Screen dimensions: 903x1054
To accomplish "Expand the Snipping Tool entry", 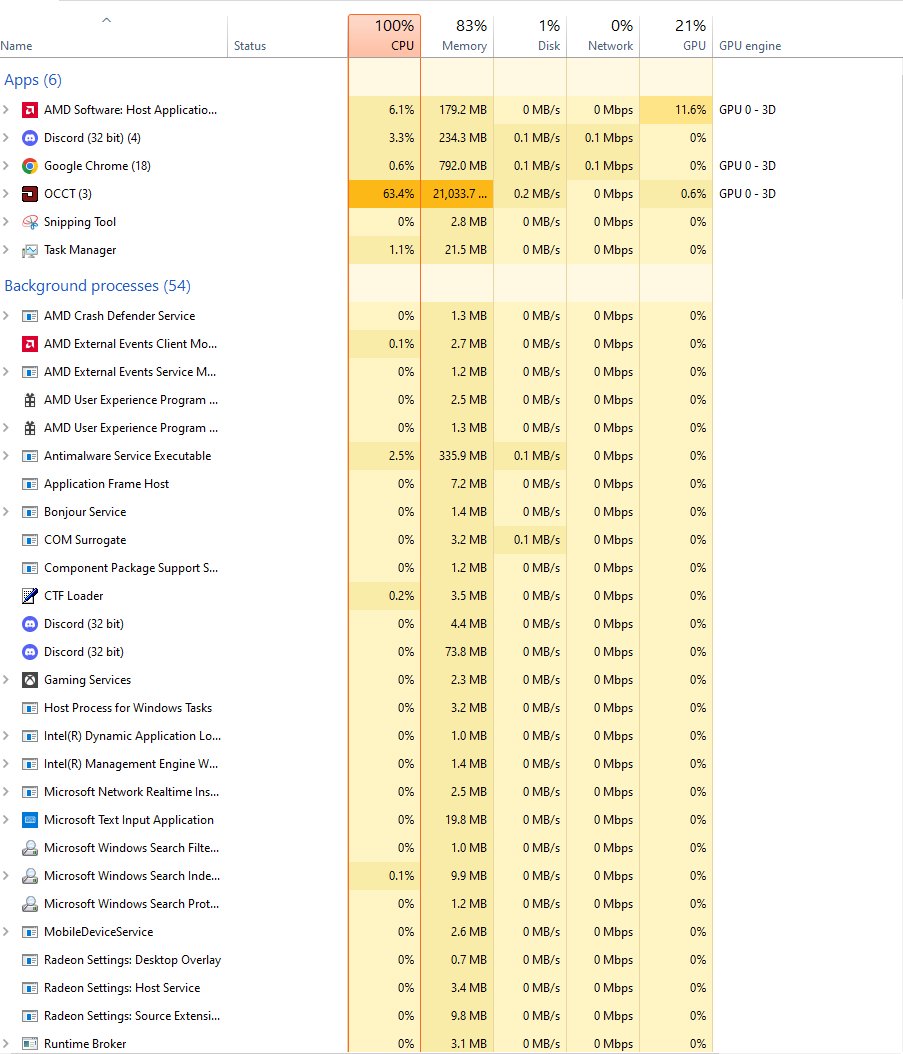I will (x=6, y=222).
